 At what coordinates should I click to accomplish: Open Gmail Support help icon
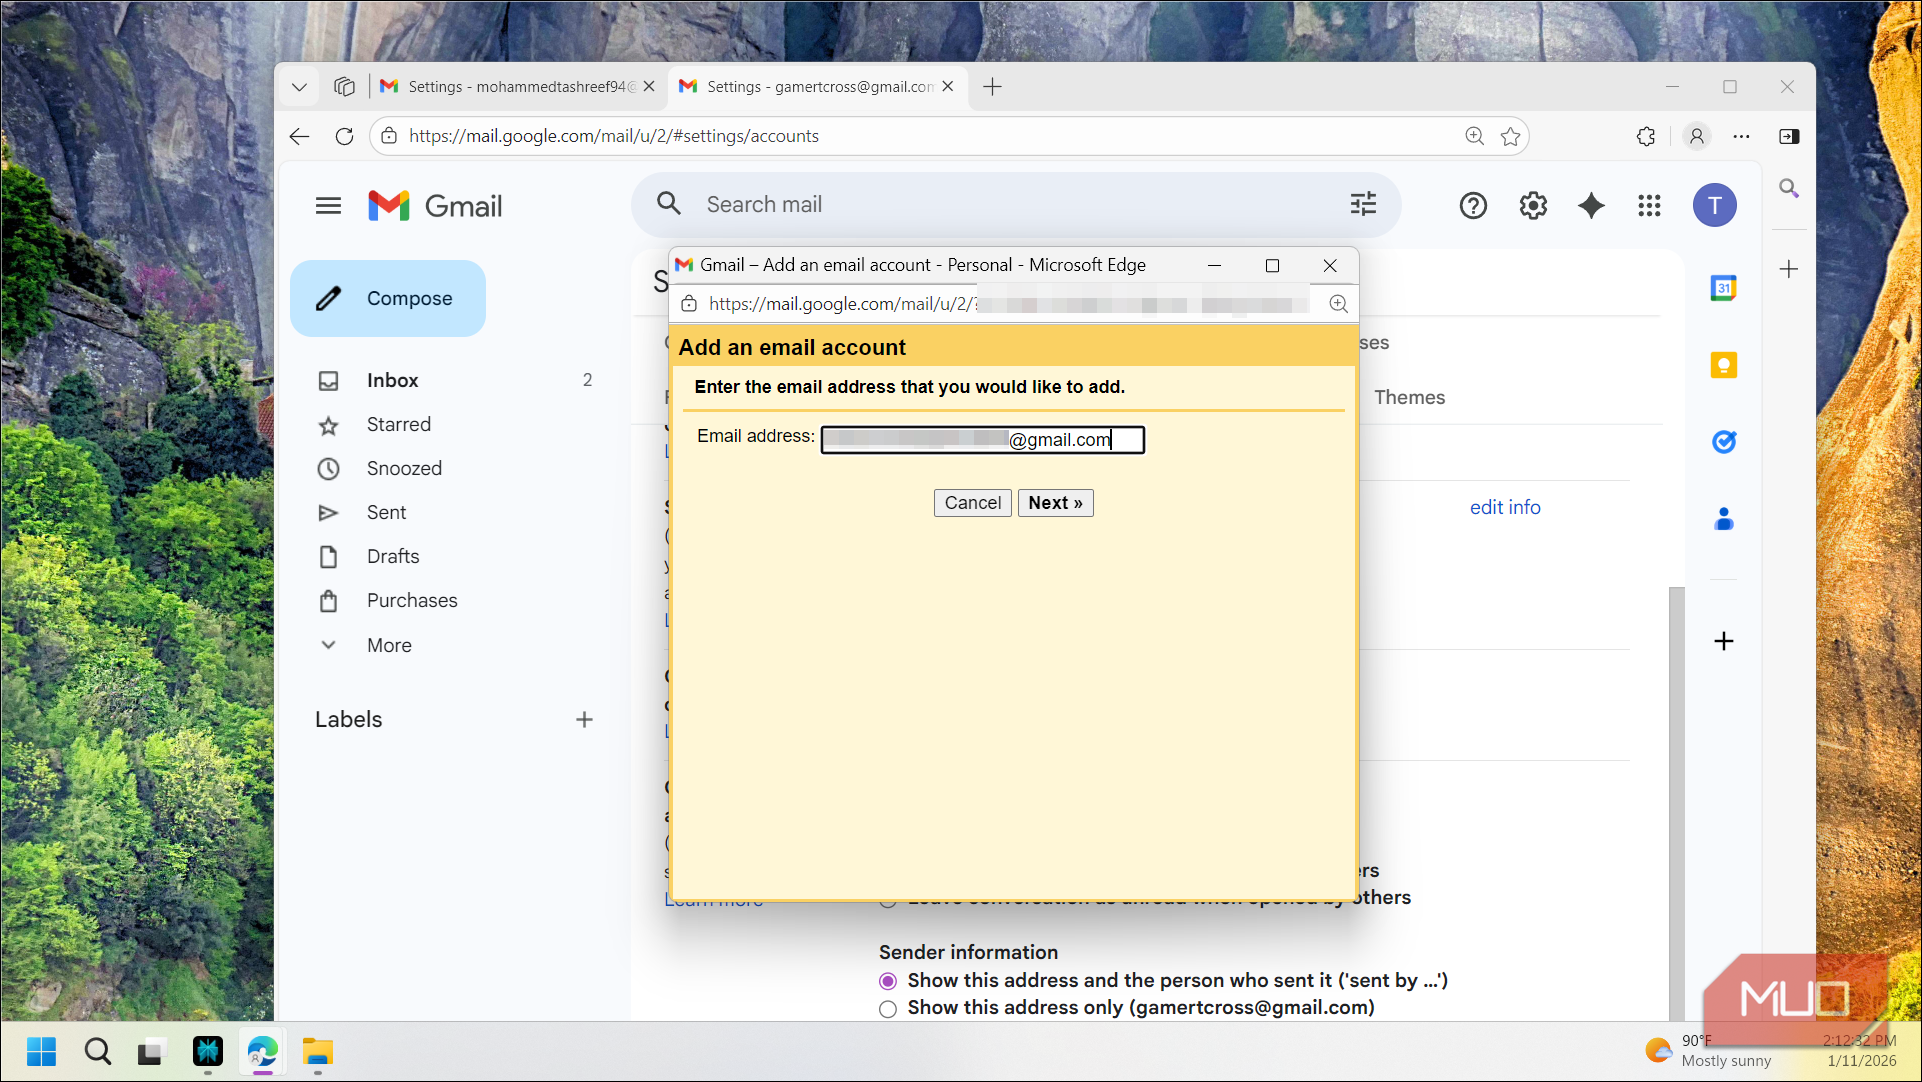coord(1473,206)
